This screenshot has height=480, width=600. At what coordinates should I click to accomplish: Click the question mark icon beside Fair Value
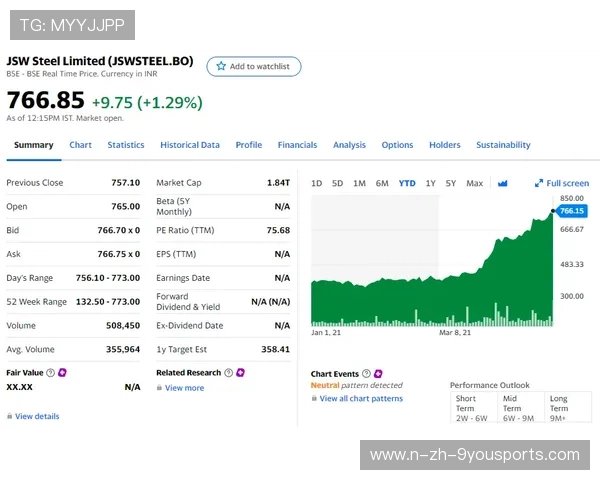click(x=50, y=373)
